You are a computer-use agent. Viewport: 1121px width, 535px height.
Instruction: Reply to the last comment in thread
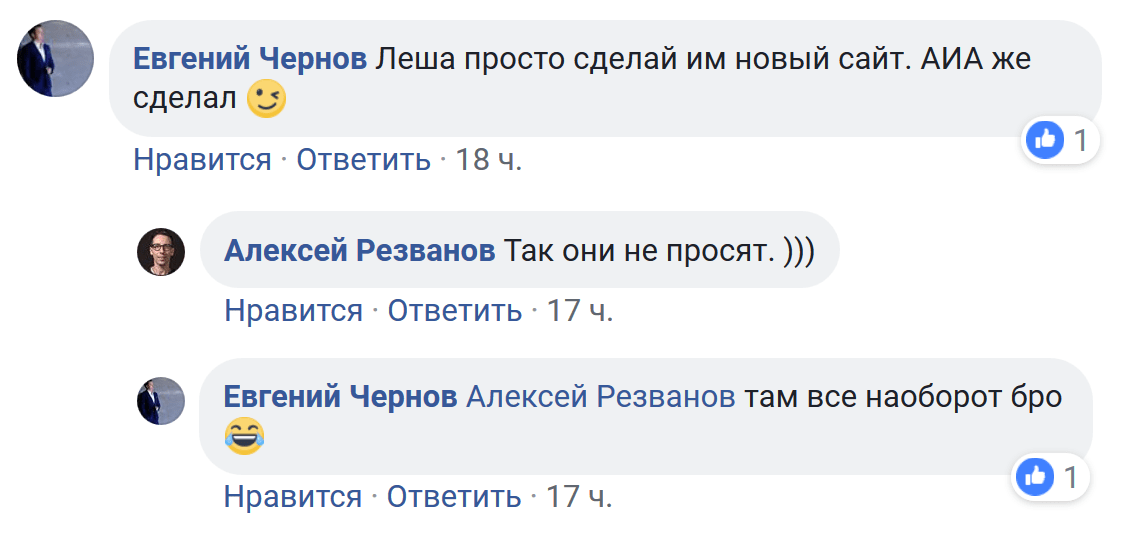(x=455, y=496)
